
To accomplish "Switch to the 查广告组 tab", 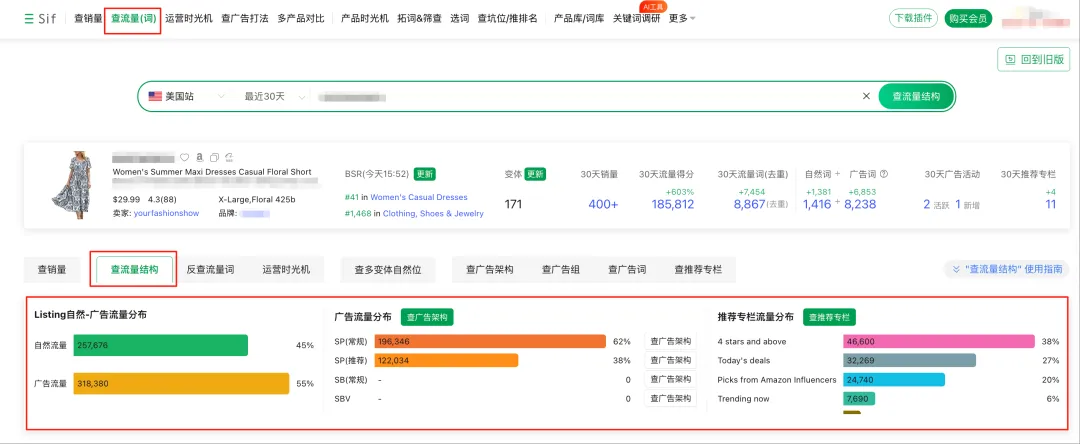I will point(561,270).
